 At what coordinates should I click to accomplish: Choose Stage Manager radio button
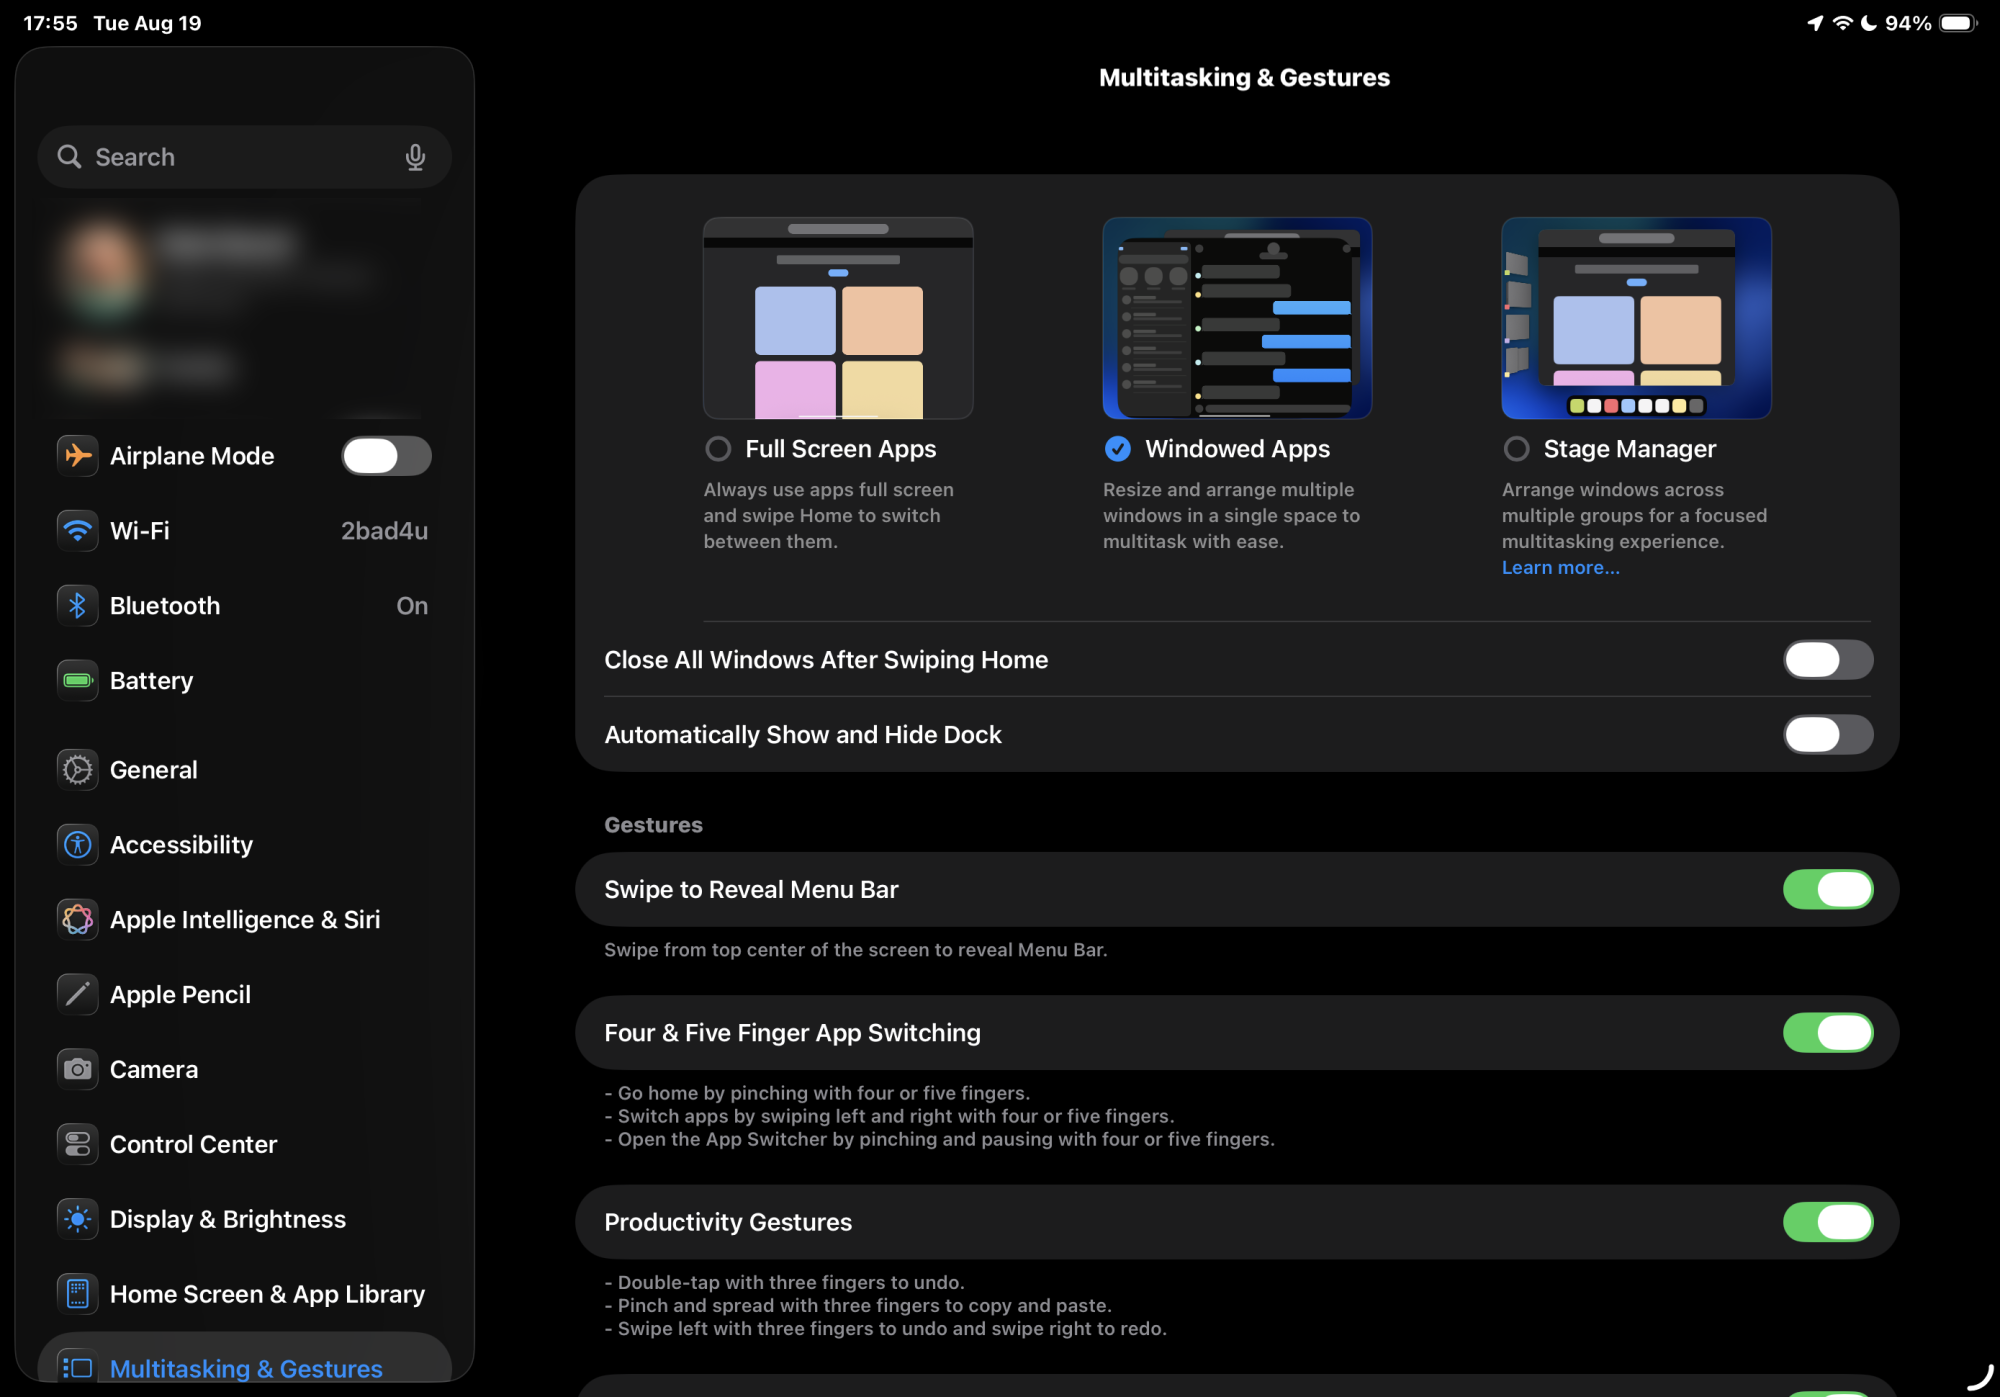tap(1516, 449)
